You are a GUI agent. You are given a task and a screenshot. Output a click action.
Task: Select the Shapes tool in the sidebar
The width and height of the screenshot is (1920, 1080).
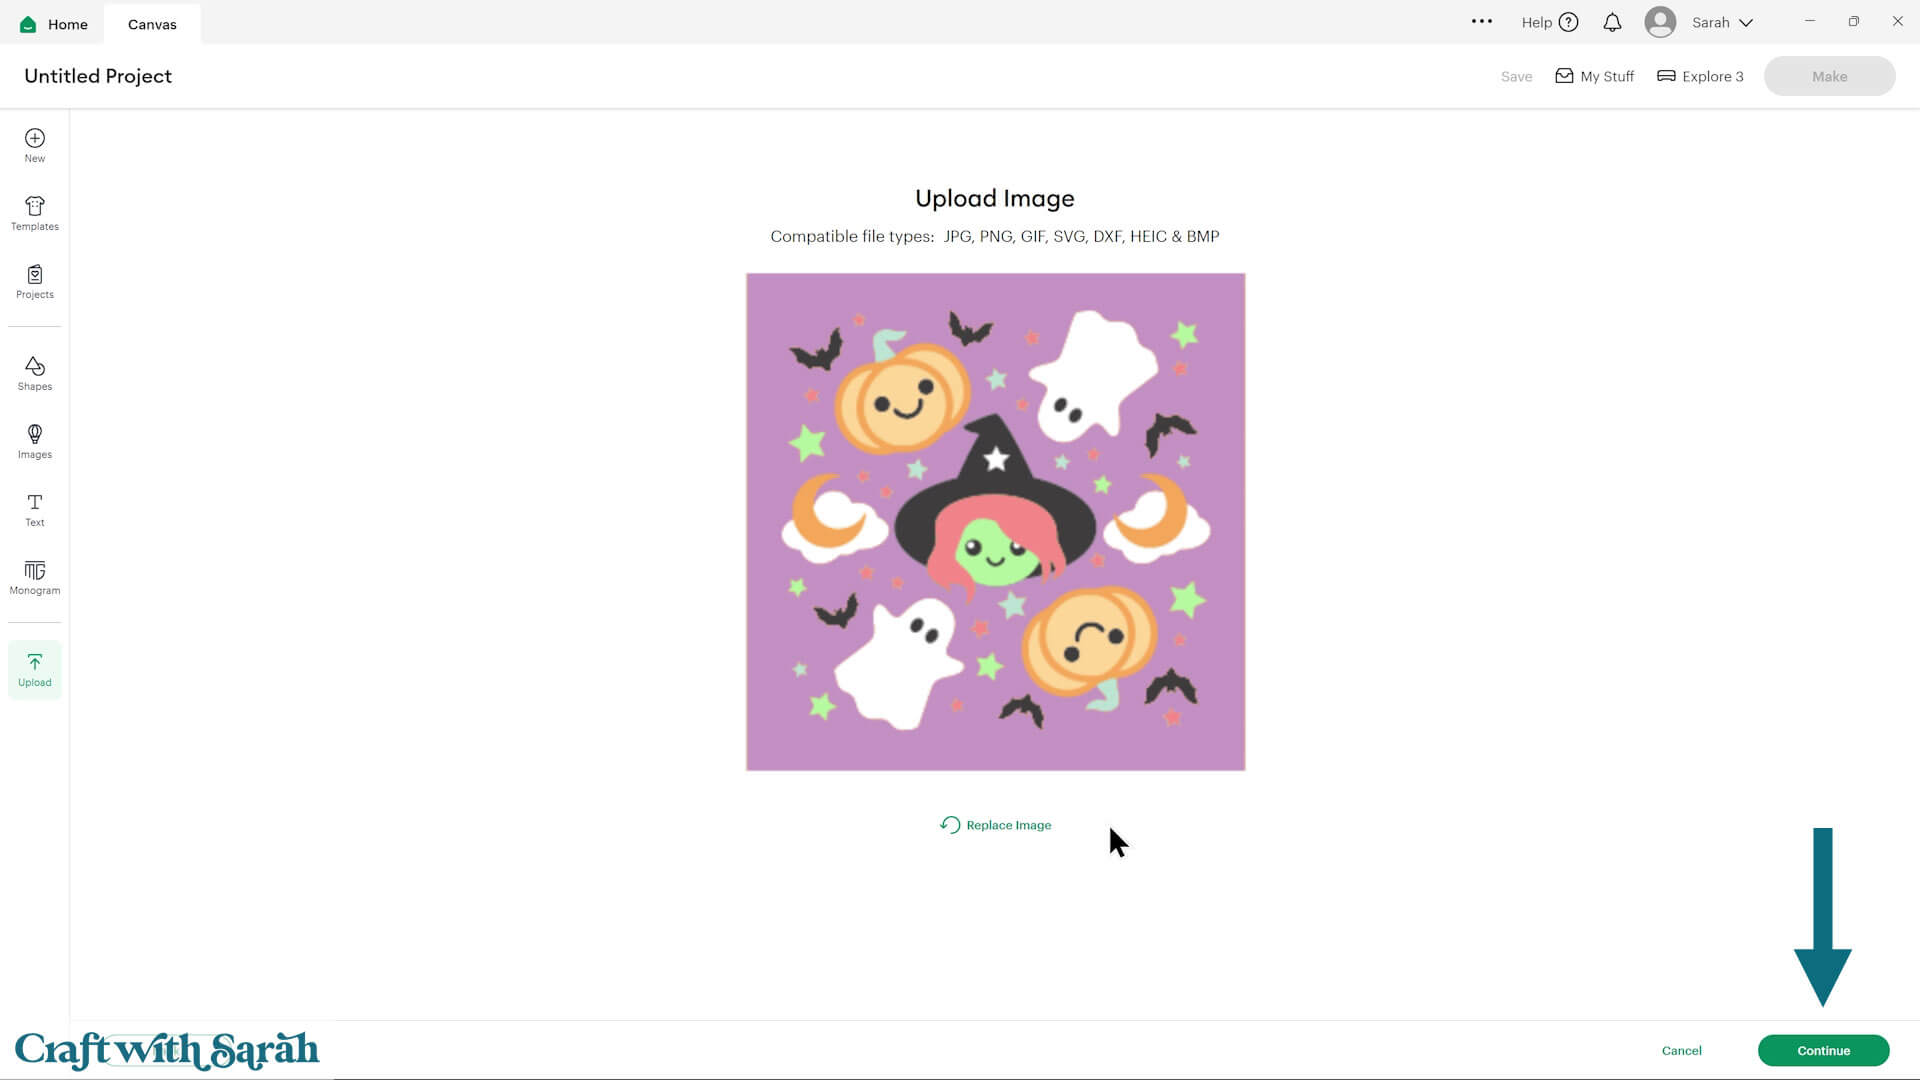(x=34, y=372)
